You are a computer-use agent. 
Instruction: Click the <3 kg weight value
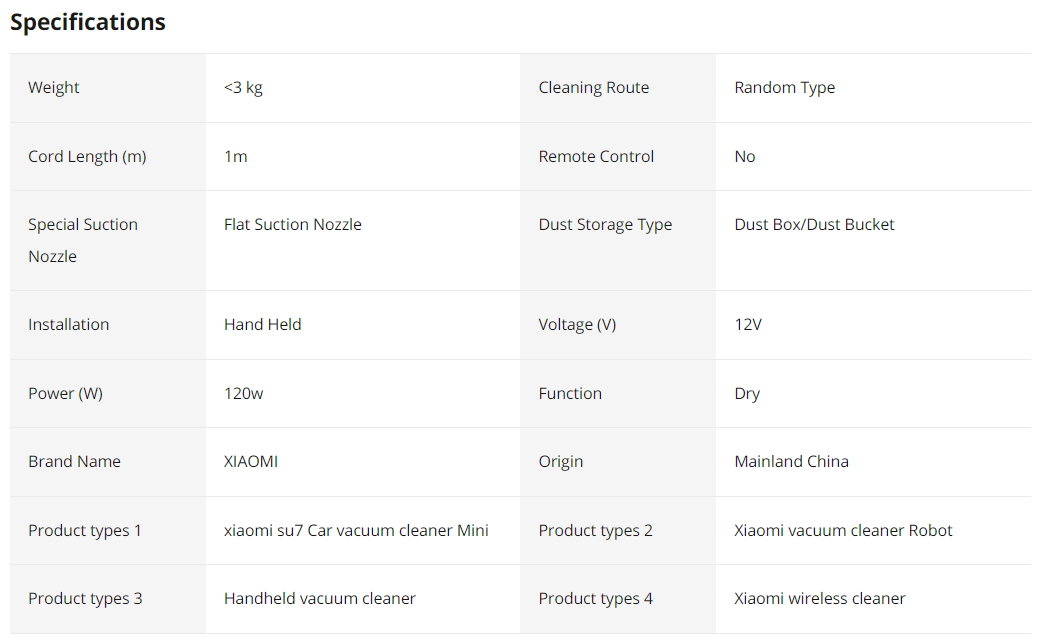tap(243, 88)
